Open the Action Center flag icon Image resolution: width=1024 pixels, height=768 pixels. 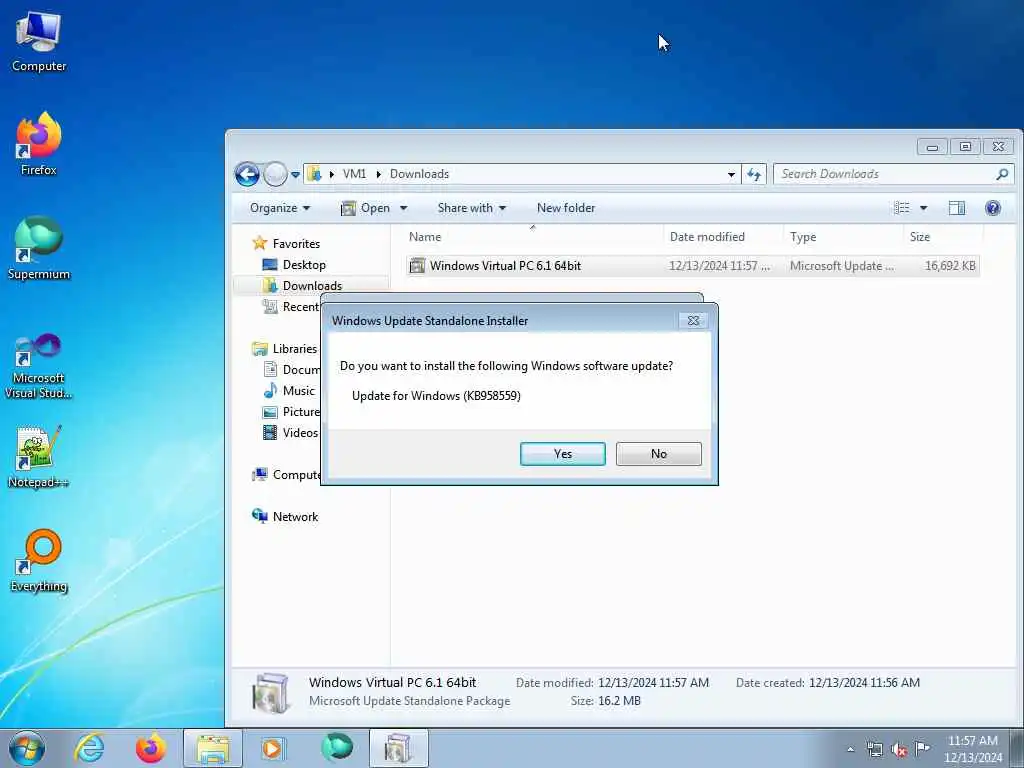tap(922, 748)
